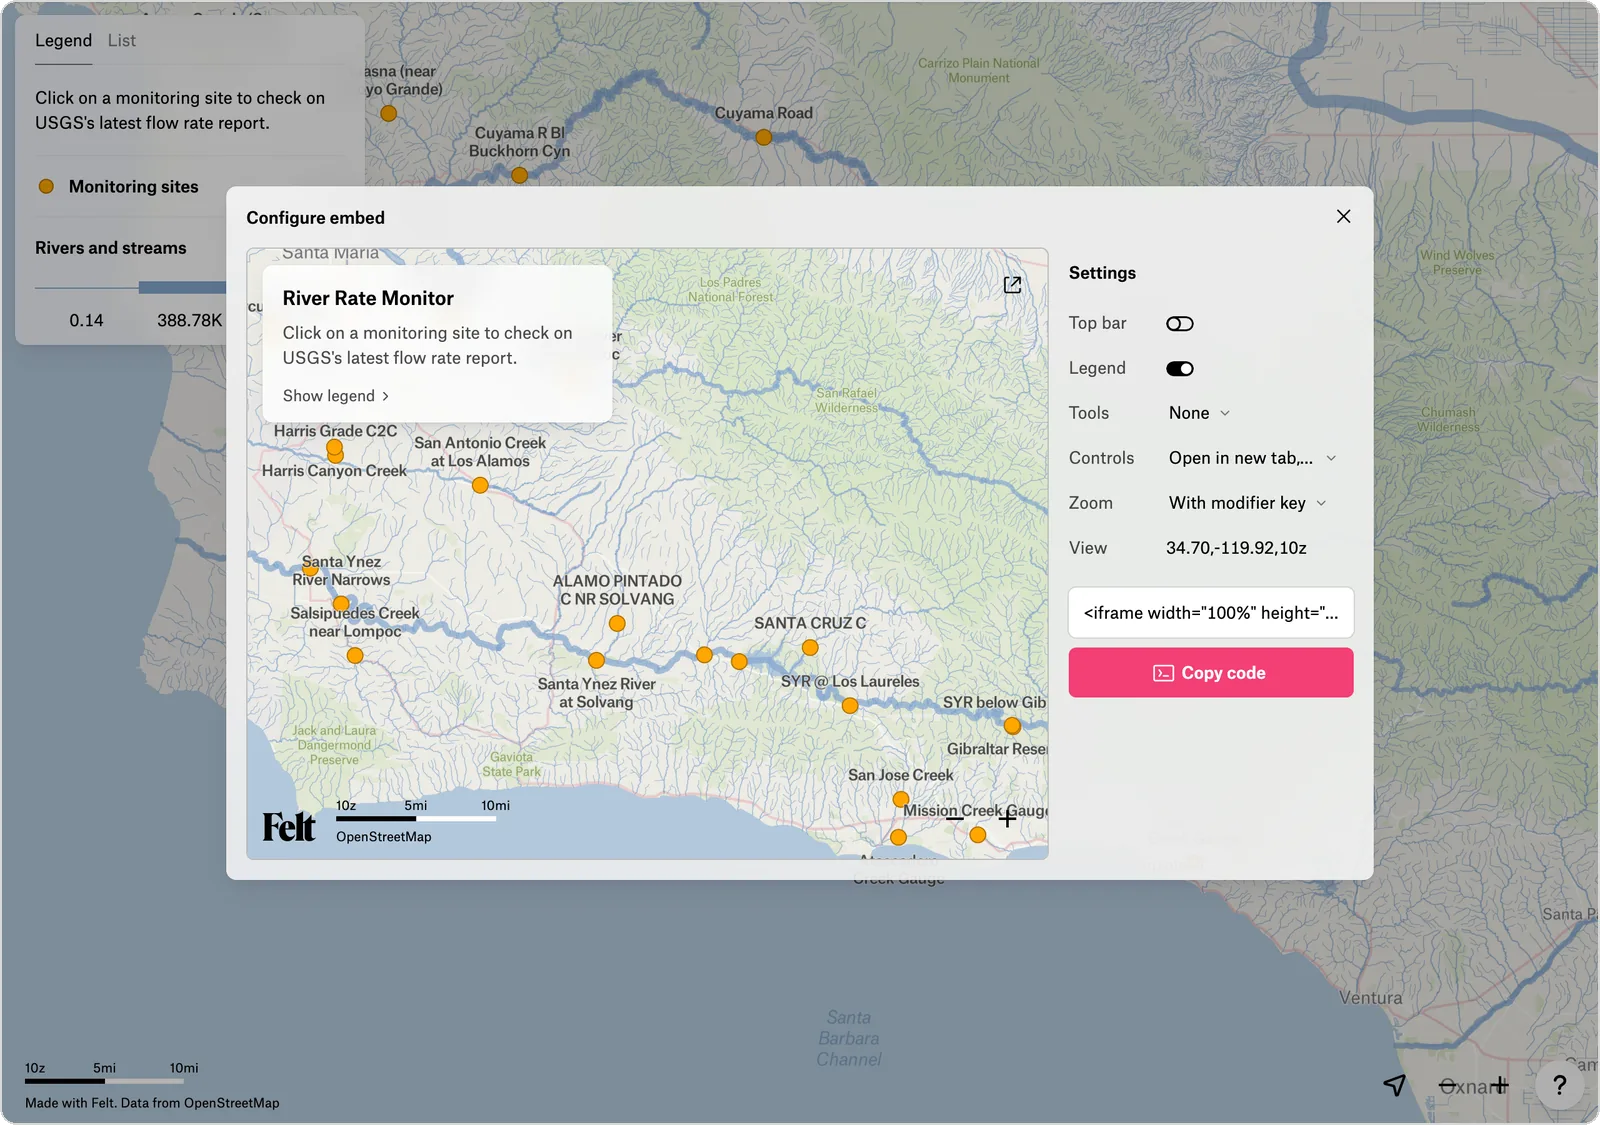Open the Tools dropdown set to None
This screenshot has height=1125, width=1600.
[x=1199, y=413]
